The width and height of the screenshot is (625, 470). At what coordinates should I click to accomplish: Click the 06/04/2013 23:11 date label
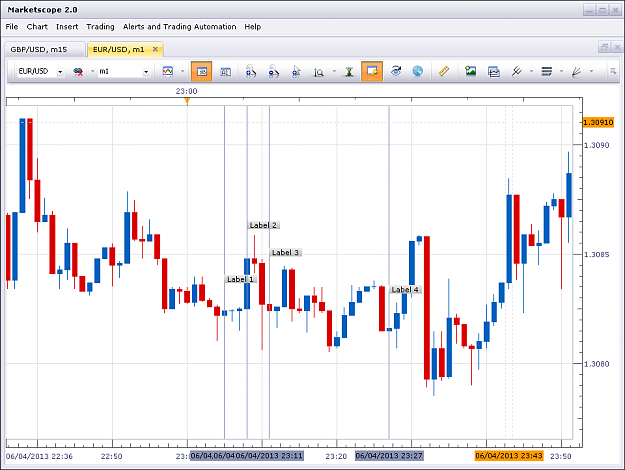pyautogui.click(x=269, y=456)
